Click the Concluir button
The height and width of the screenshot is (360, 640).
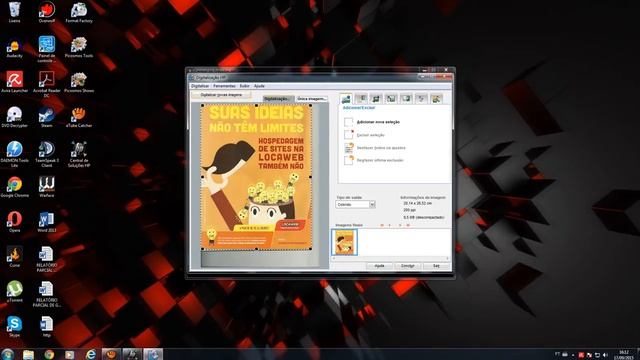coord(407,266)
